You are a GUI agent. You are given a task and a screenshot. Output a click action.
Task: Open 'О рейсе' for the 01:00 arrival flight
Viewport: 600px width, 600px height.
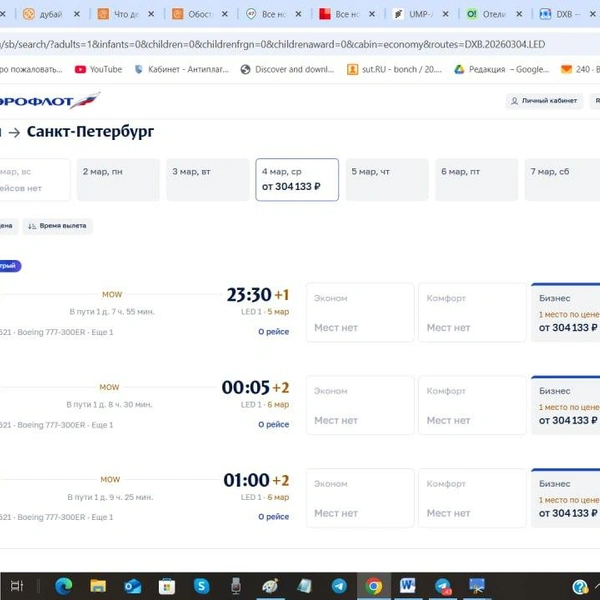coord(274,517)
